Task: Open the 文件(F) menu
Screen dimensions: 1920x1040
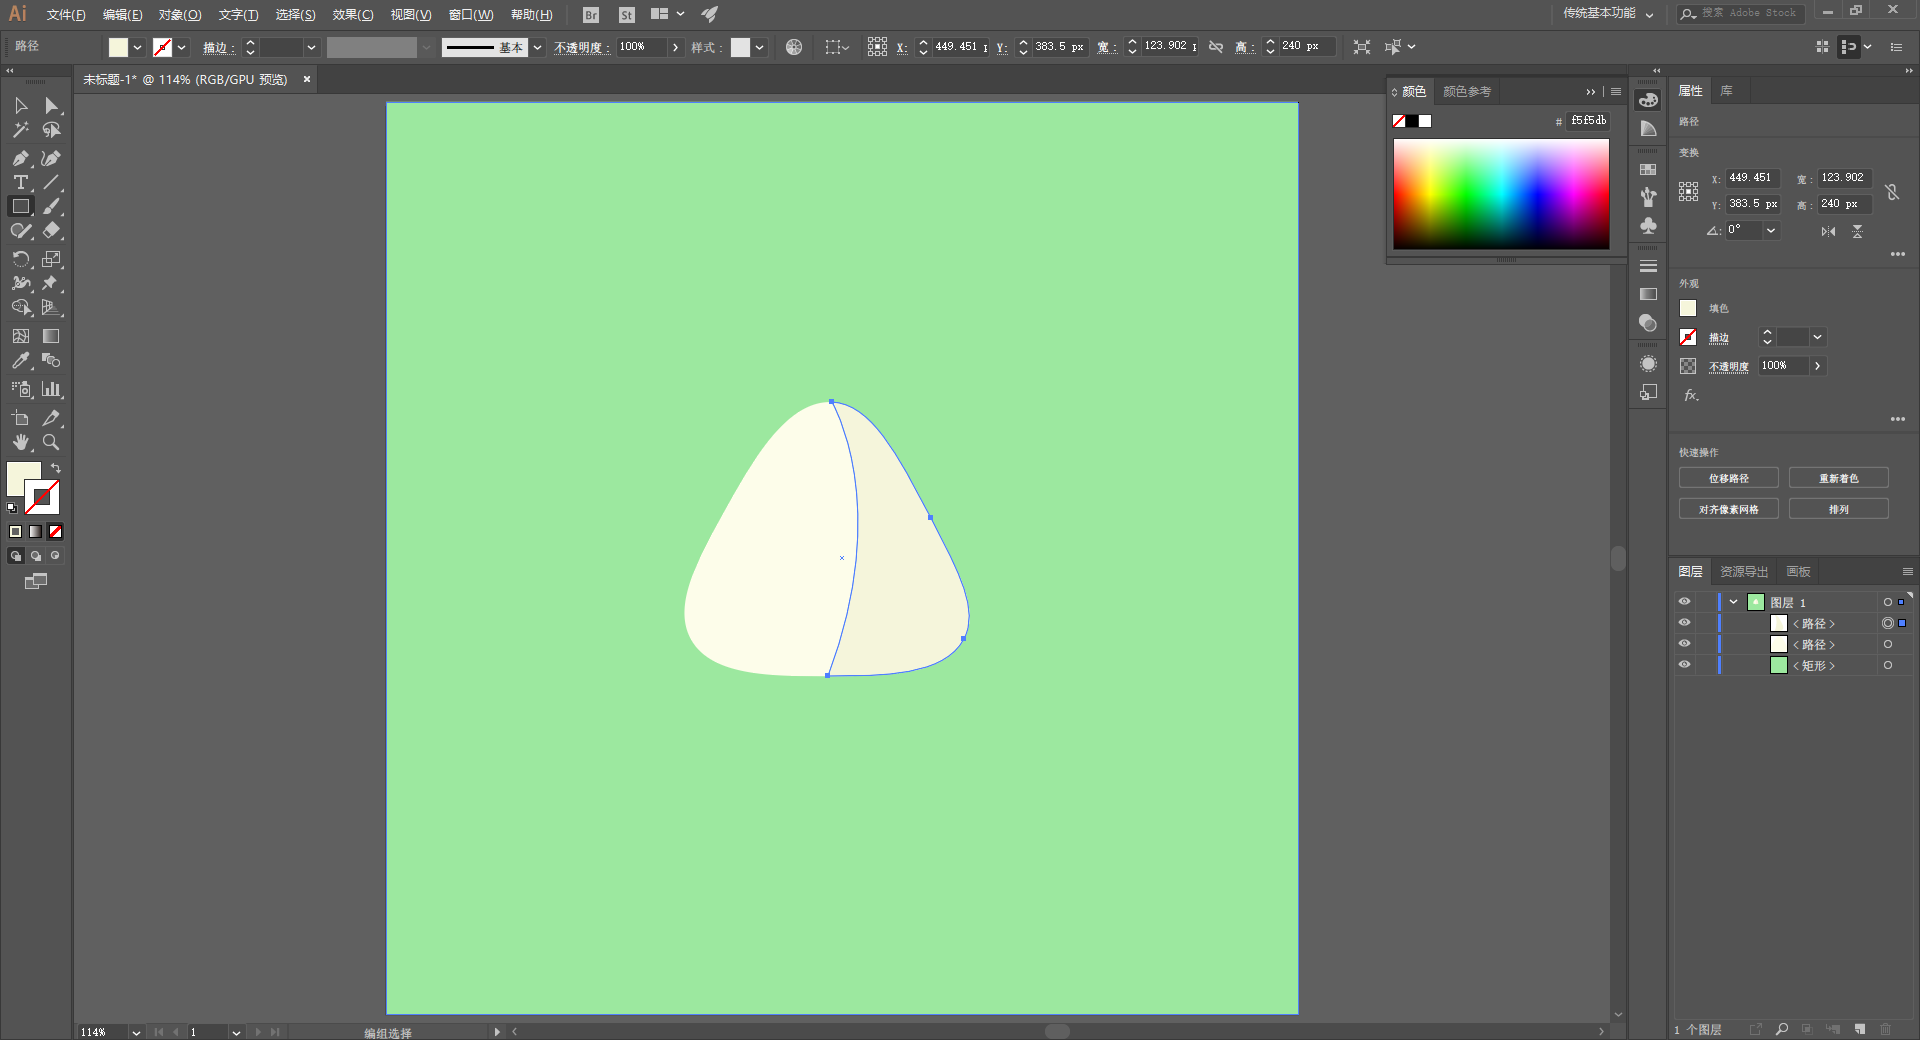Action: [66, 15]
